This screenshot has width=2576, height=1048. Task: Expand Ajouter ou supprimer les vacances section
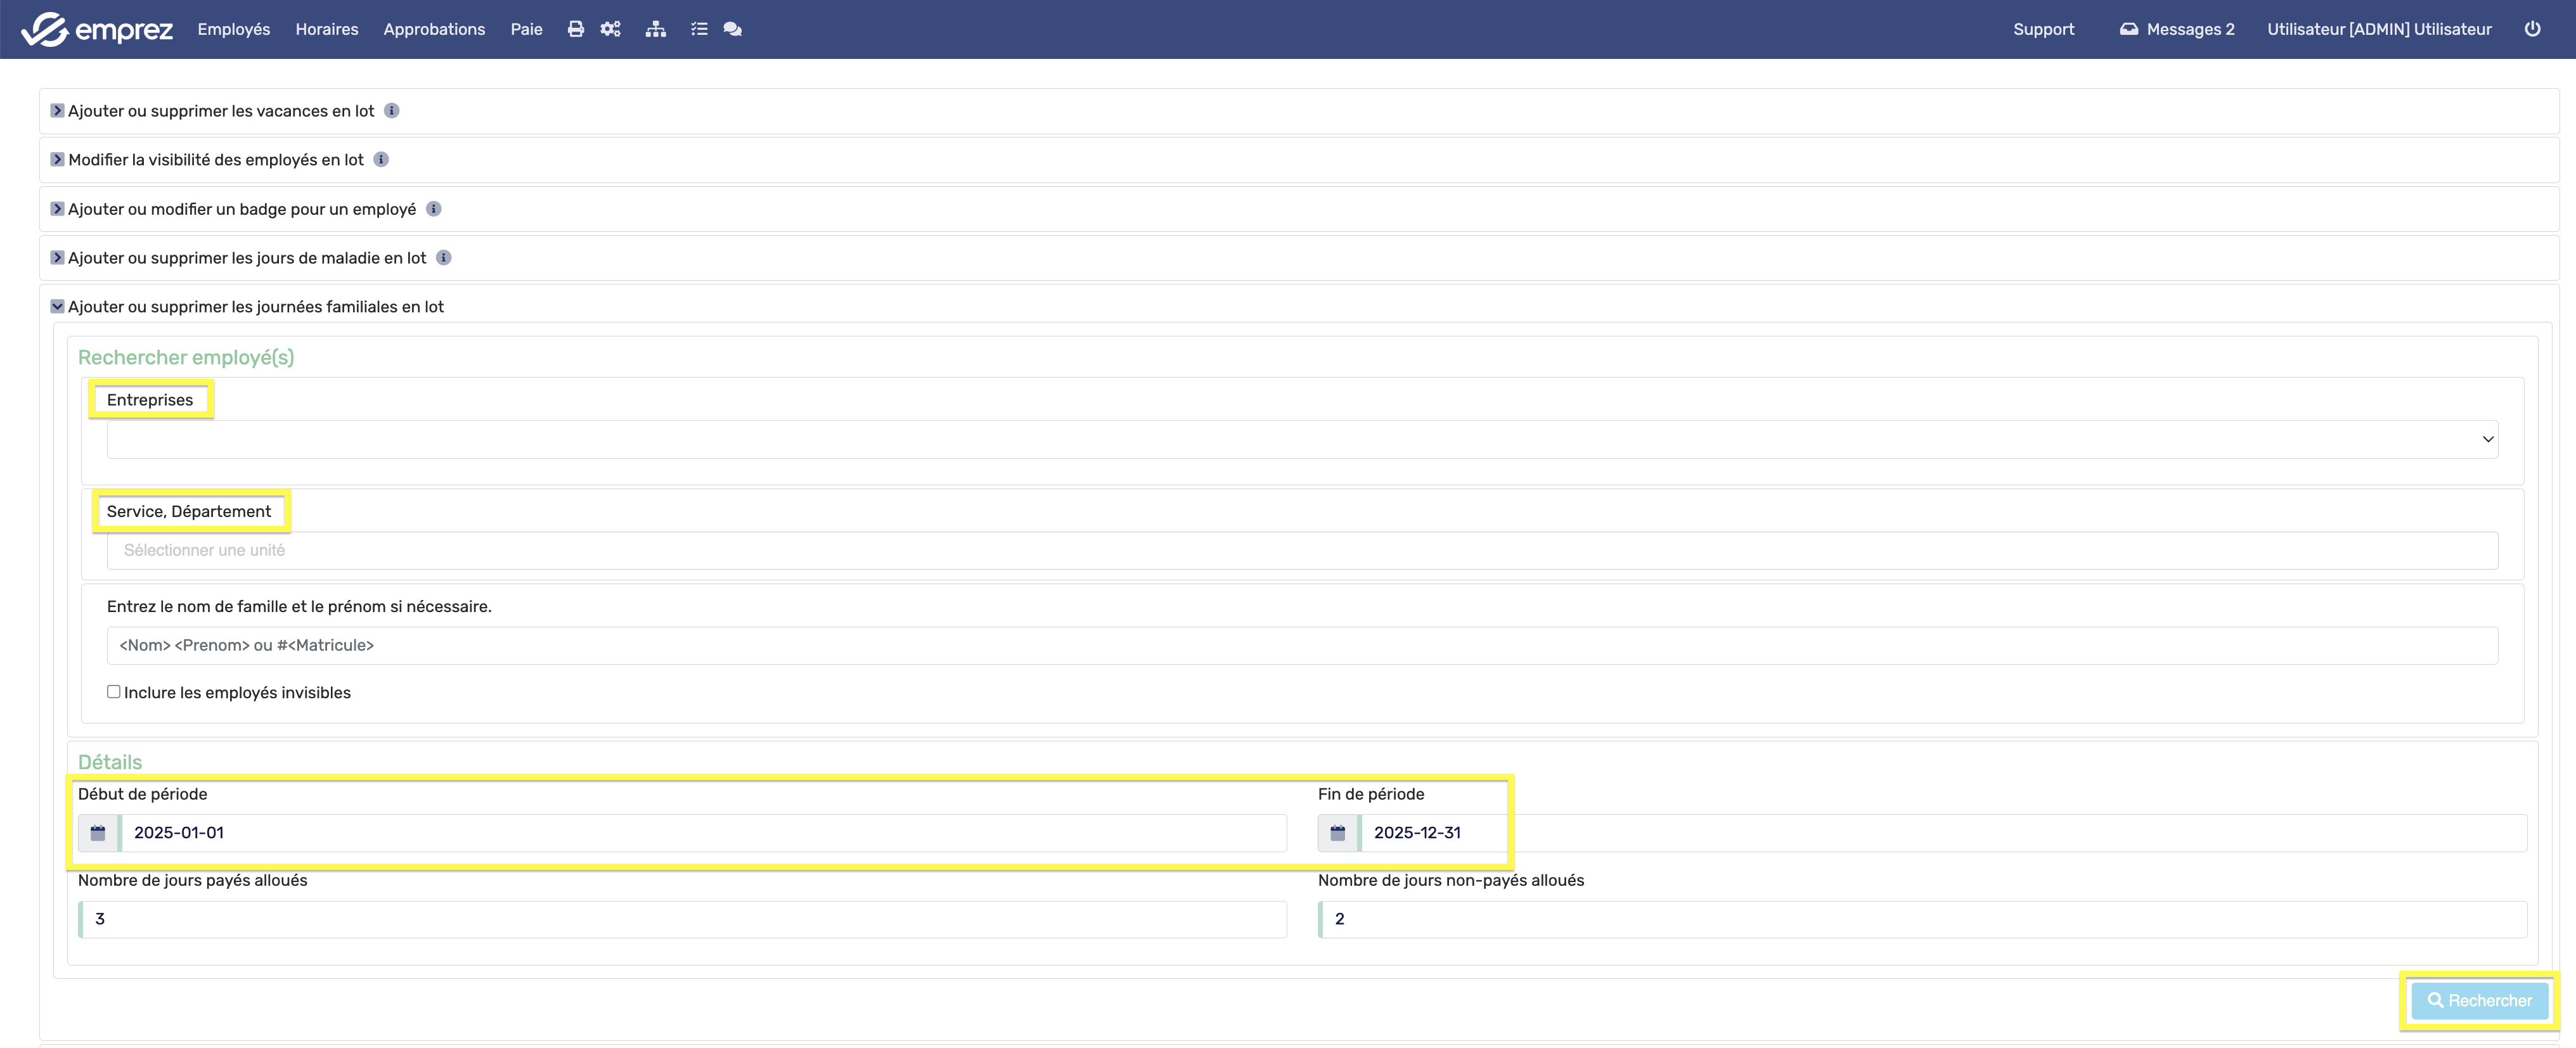pos(58,111)
